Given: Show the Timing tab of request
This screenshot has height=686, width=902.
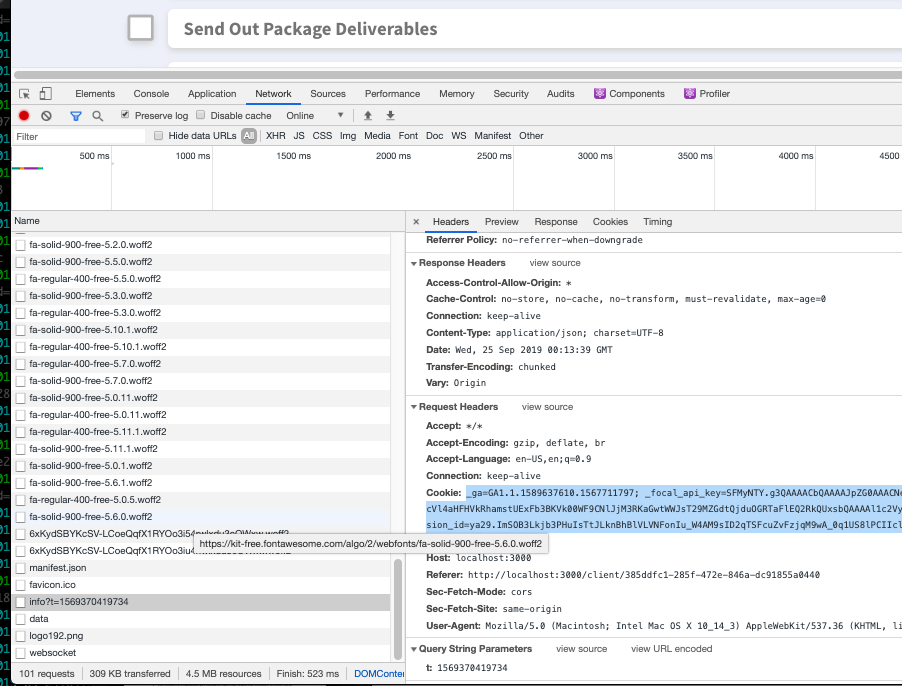Looking at the screenshot, I should click(658, 222).
